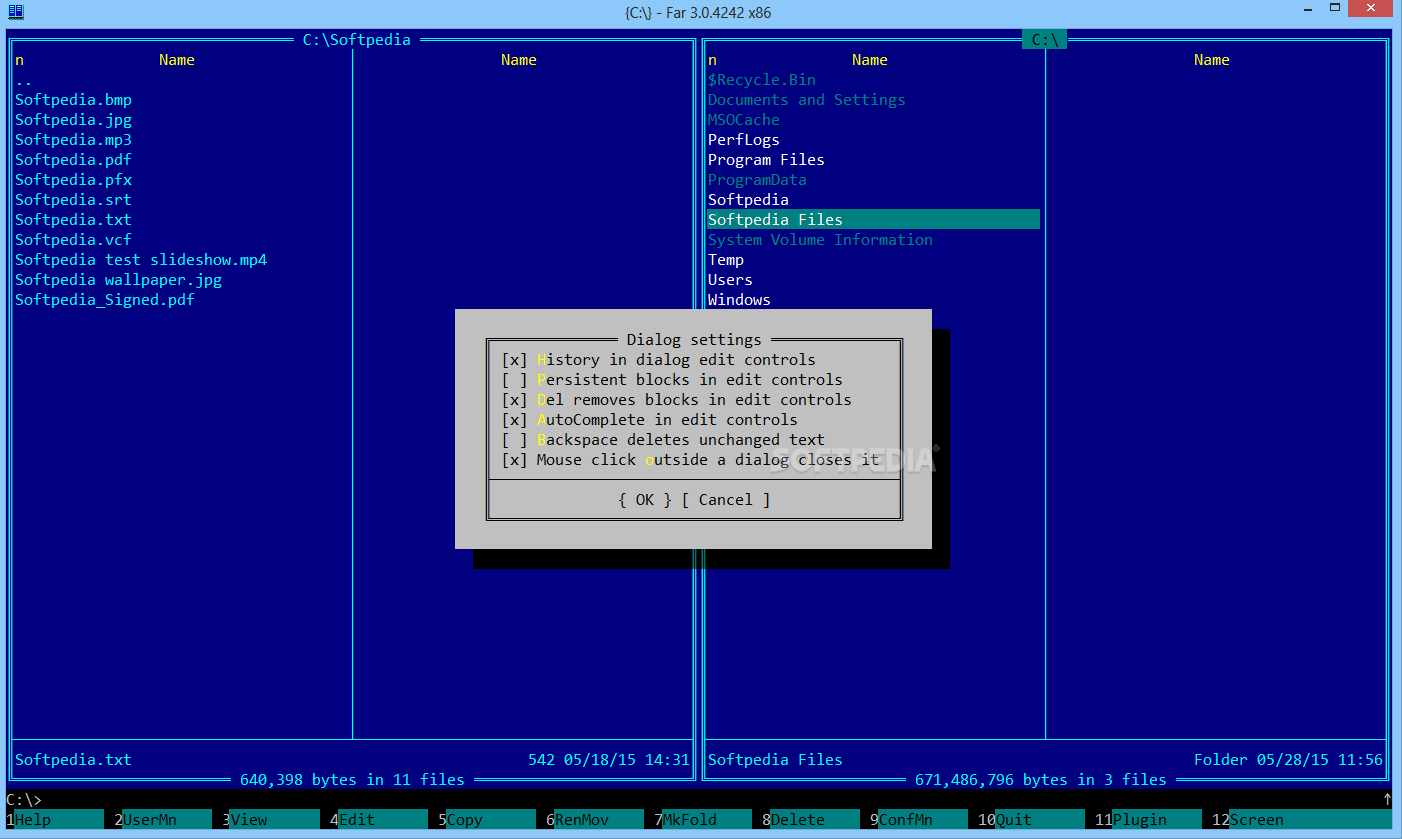Open ConfMn from the key bar

pyautogui.click(x=918, y=820)
